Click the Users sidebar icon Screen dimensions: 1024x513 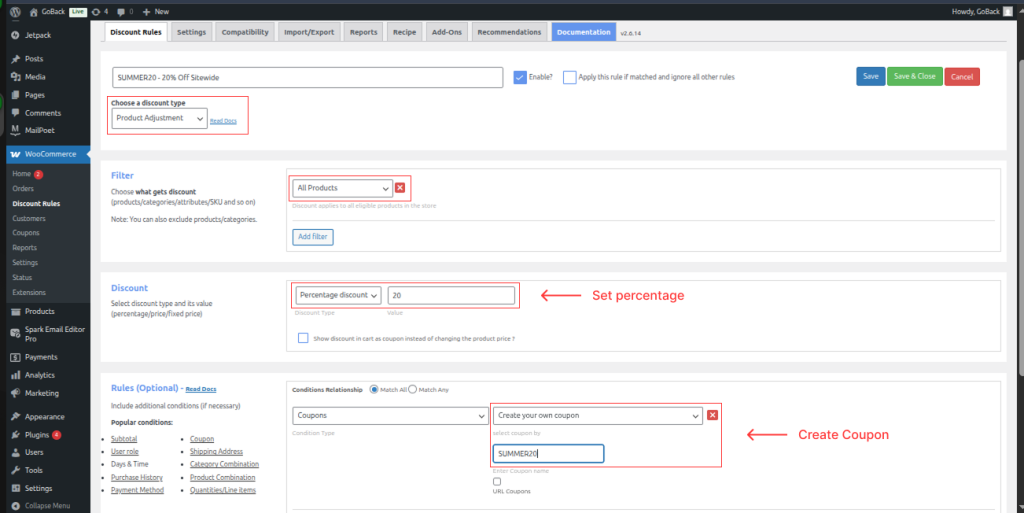click(x=16, y=452)
